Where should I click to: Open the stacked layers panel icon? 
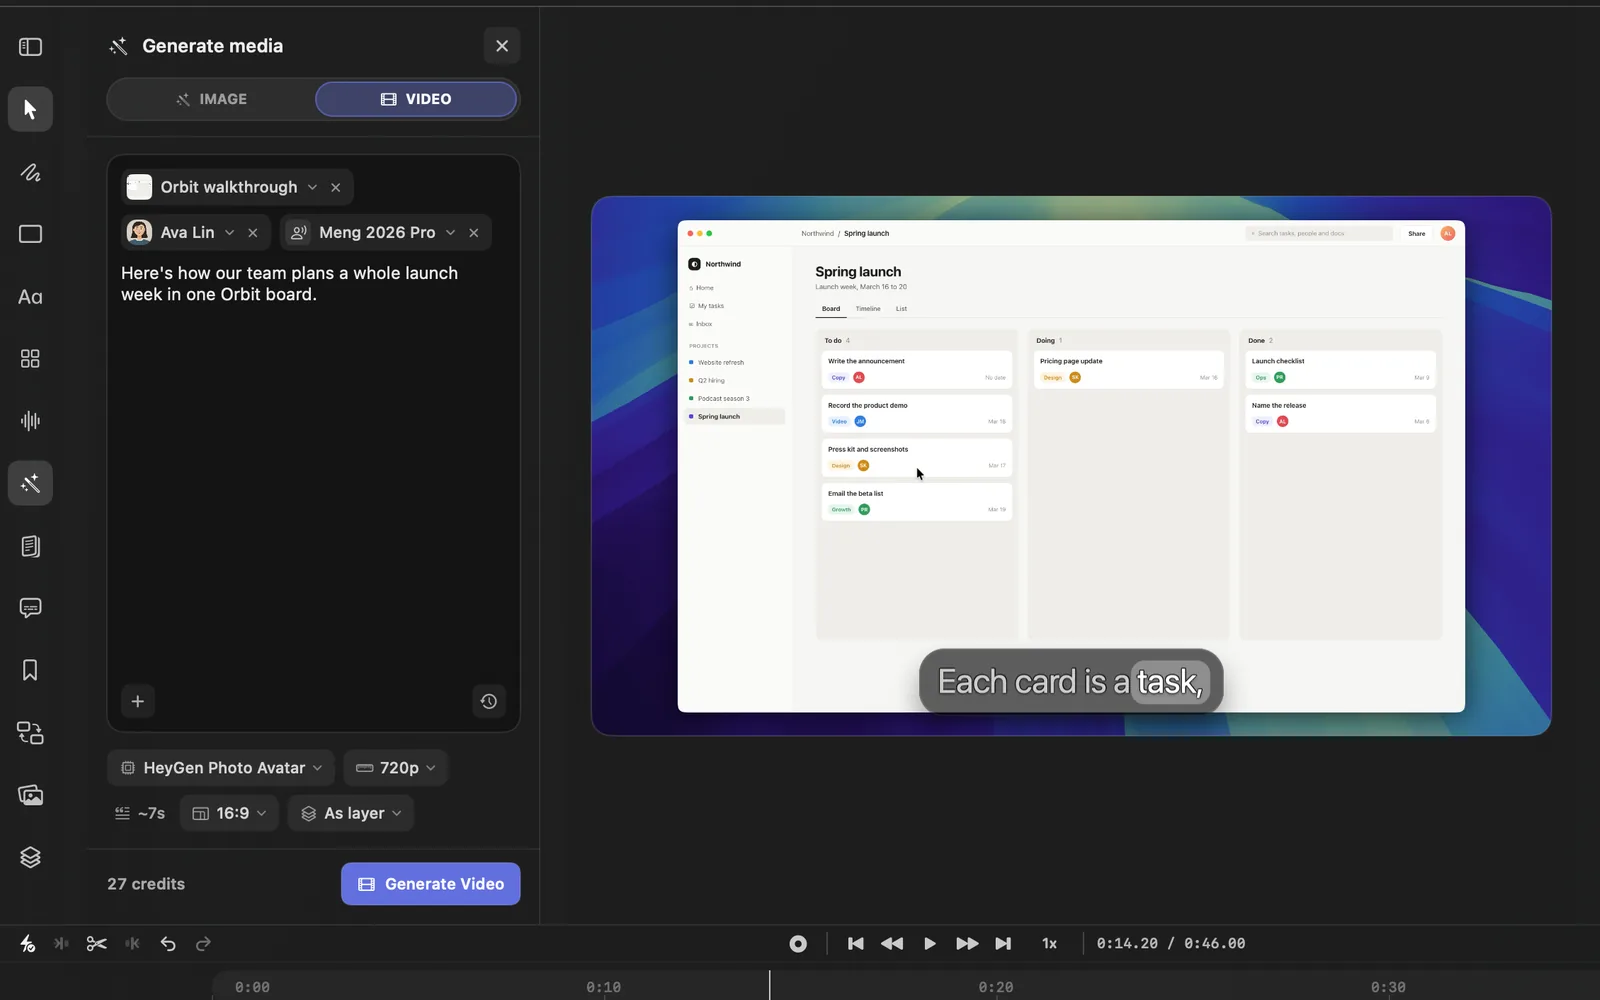click(x=30, y=857)
